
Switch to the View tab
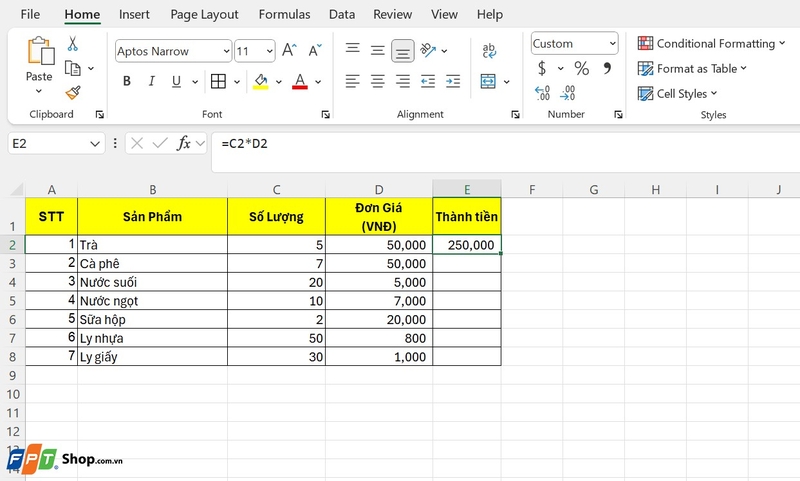pyautogui.click(x=444, y=14)
